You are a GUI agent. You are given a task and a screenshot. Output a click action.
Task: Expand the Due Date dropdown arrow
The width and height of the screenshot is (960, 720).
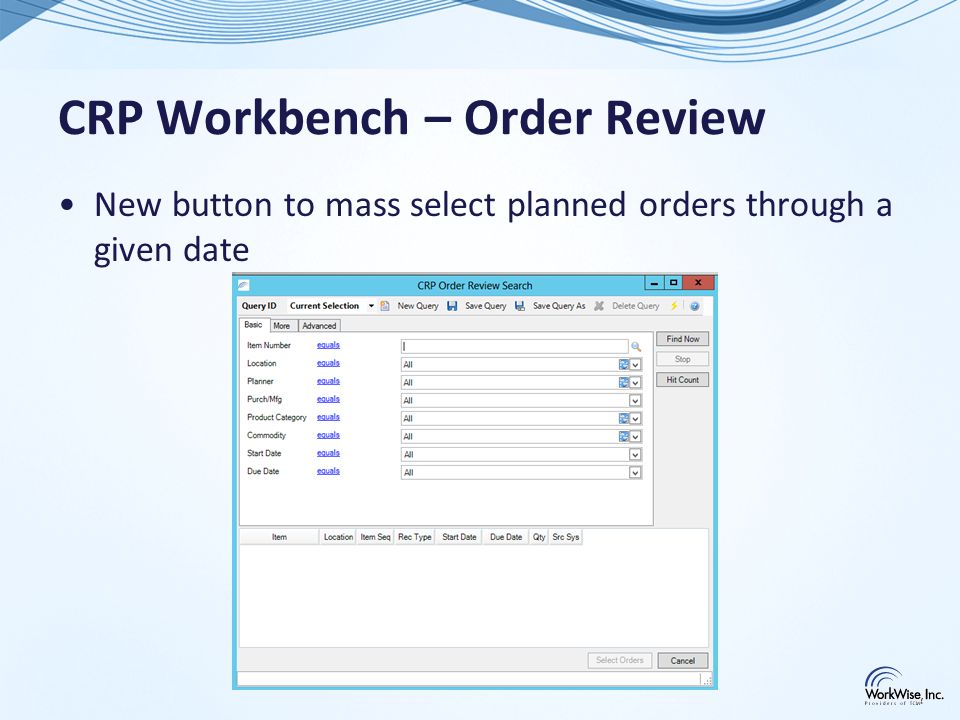pyautogui.click(x=635, y=473)
